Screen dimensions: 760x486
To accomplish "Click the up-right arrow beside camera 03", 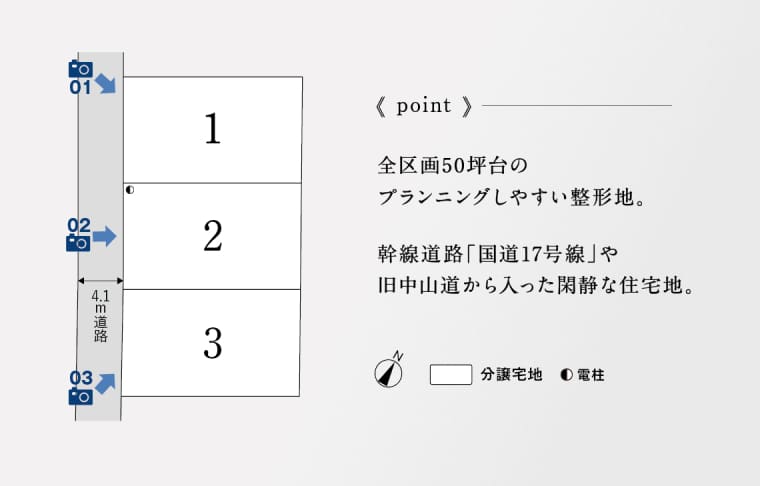I will click(105, 384).
